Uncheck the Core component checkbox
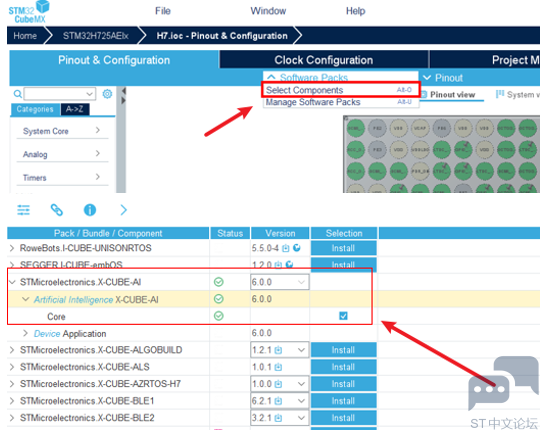547x439 pixels. click(343, 316)
